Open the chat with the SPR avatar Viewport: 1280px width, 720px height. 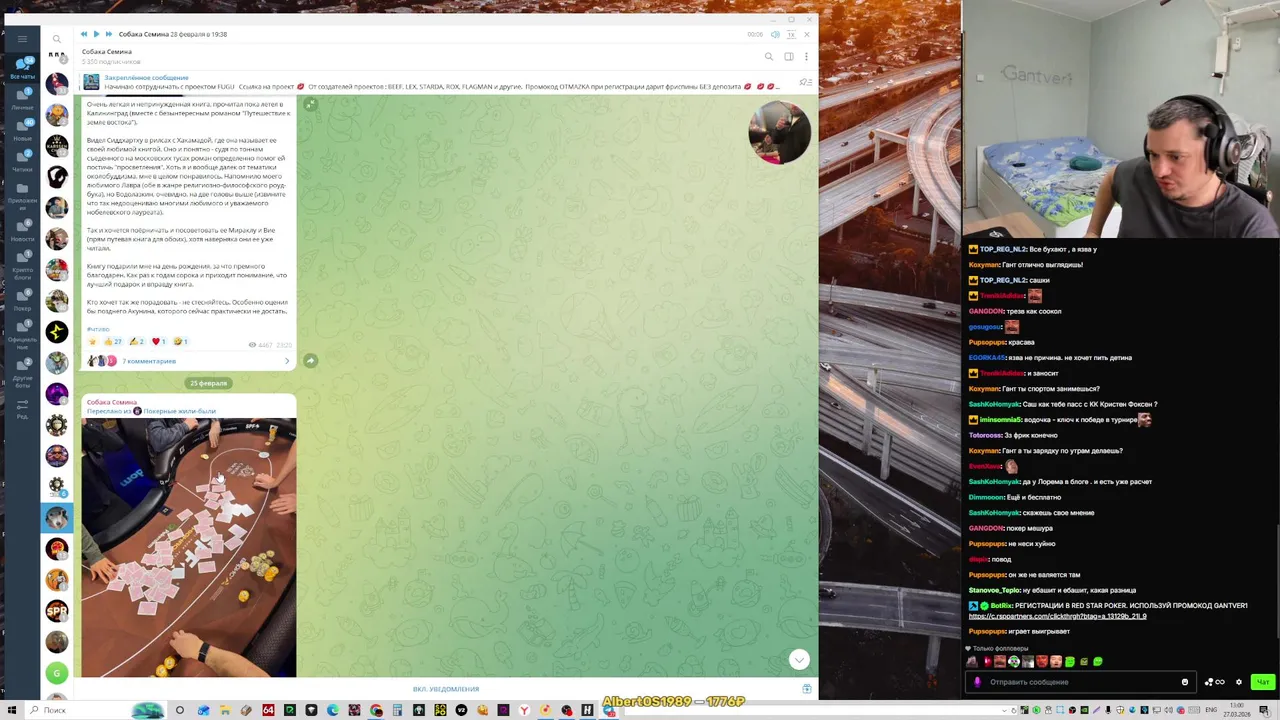pos(57,610)
